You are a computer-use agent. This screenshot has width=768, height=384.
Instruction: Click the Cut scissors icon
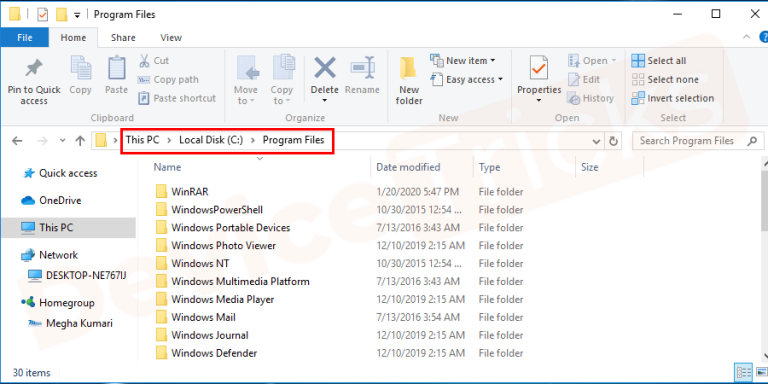point(144,61)
